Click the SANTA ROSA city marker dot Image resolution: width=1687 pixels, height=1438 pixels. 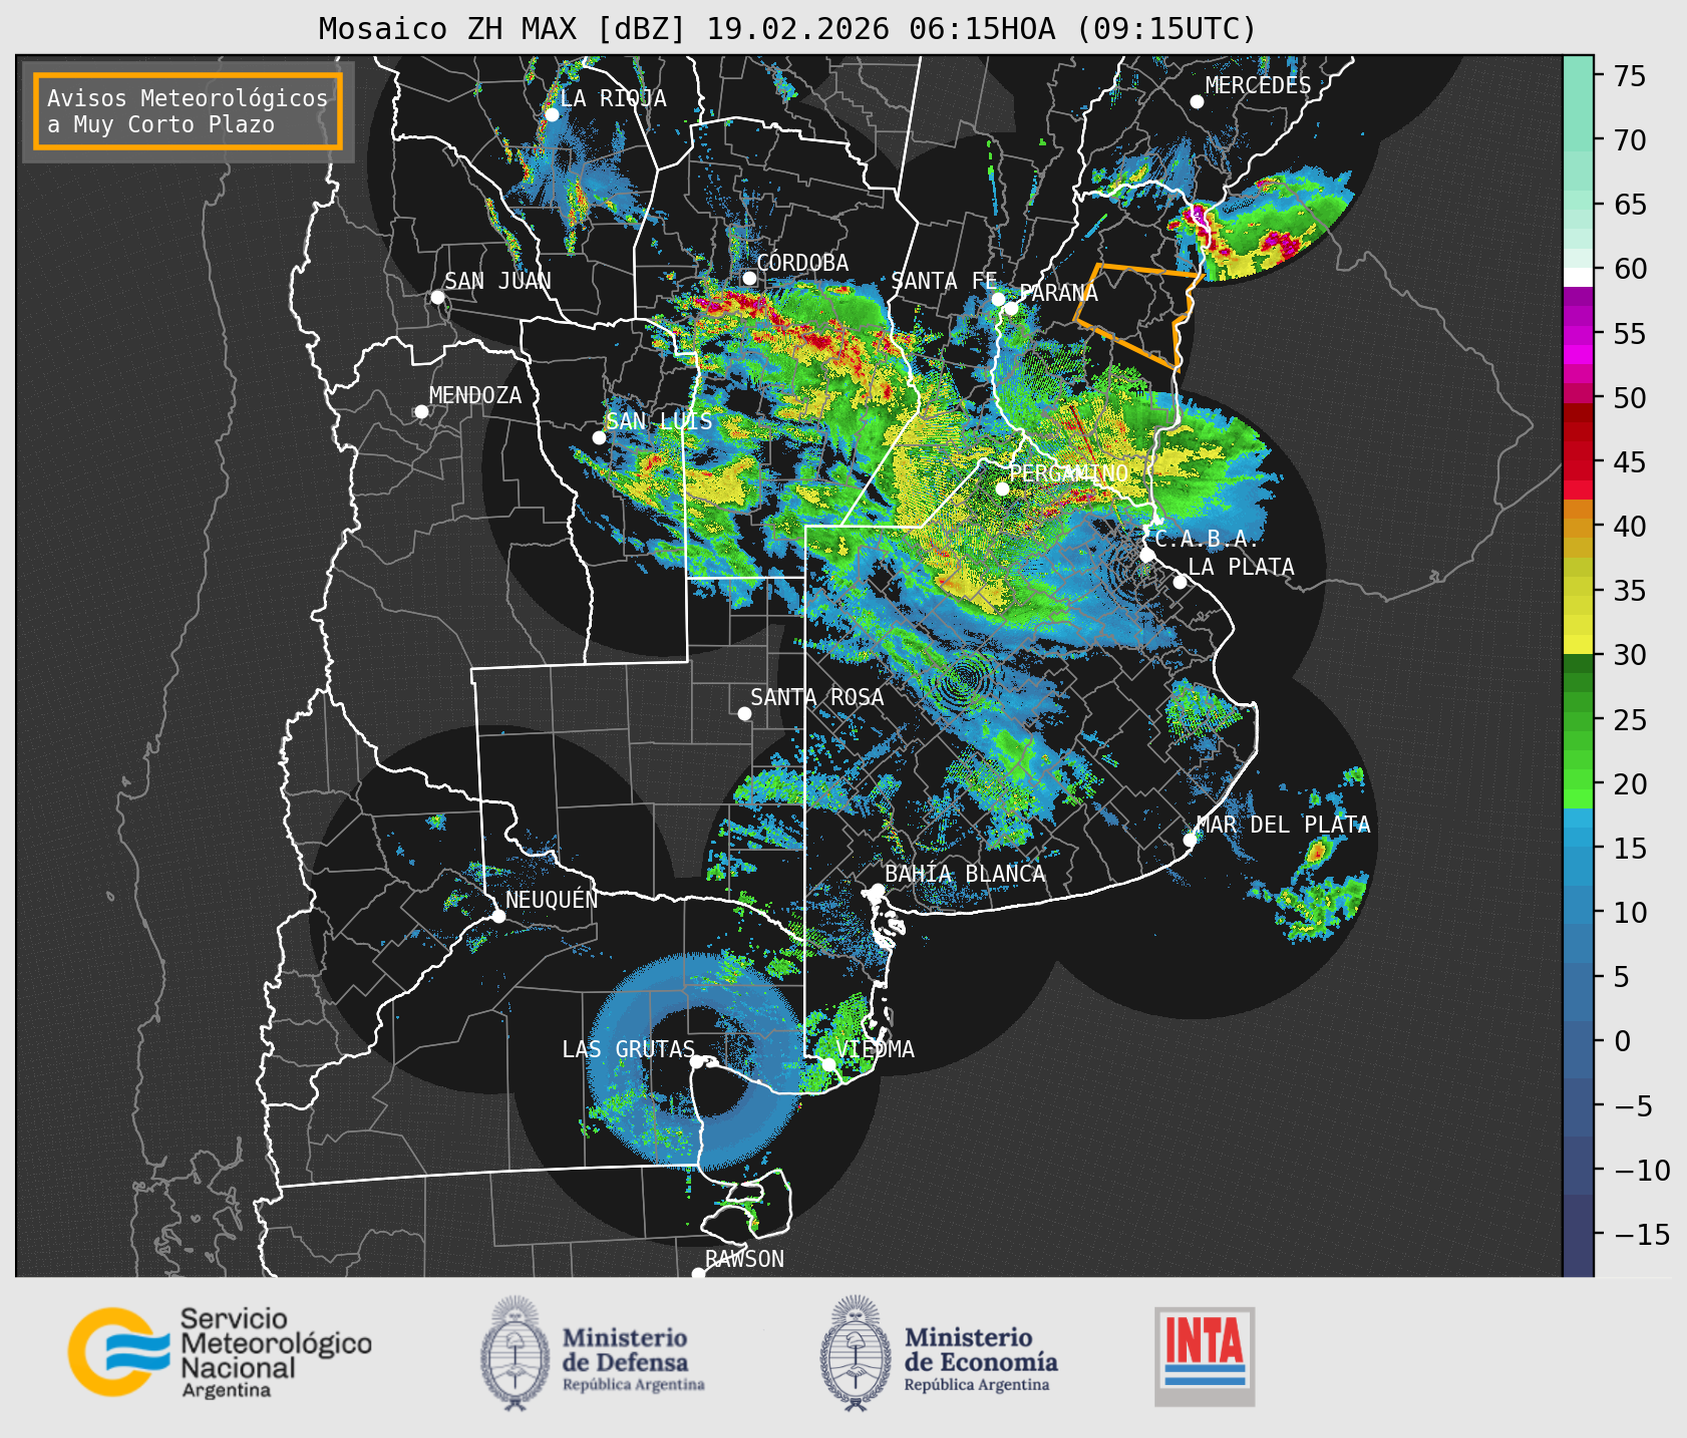click(744, 713)
